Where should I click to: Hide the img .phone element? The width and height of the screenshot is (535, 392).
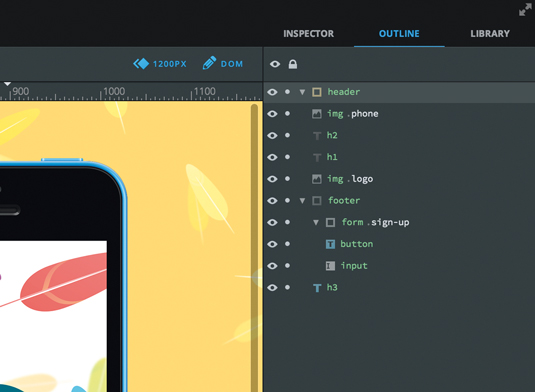tap(272, 114)
